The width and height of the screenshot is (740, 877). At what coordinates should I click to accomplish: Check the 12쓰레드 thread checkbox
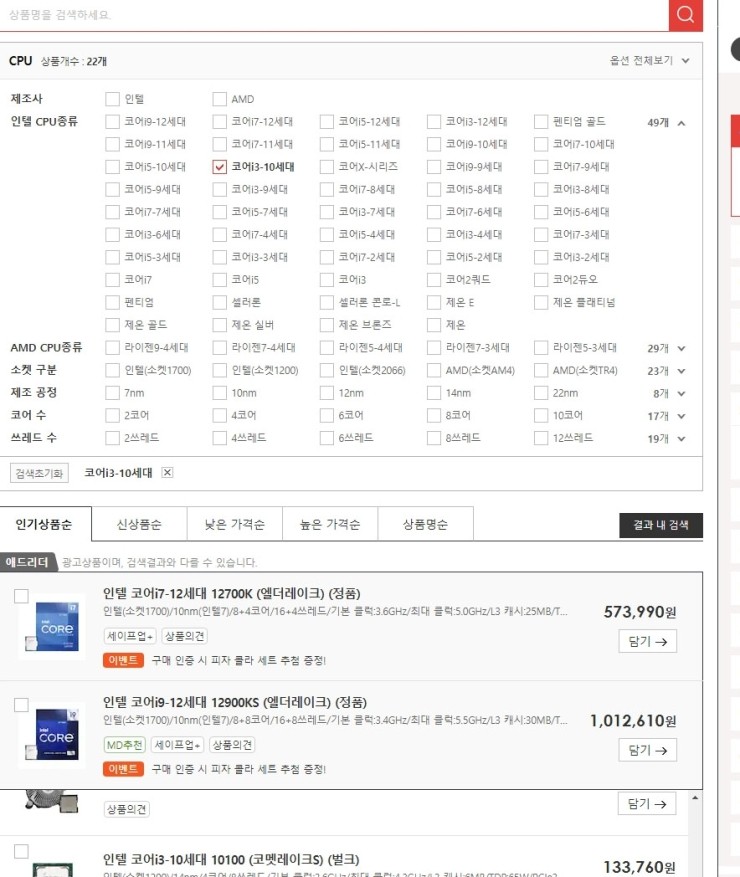541,438
